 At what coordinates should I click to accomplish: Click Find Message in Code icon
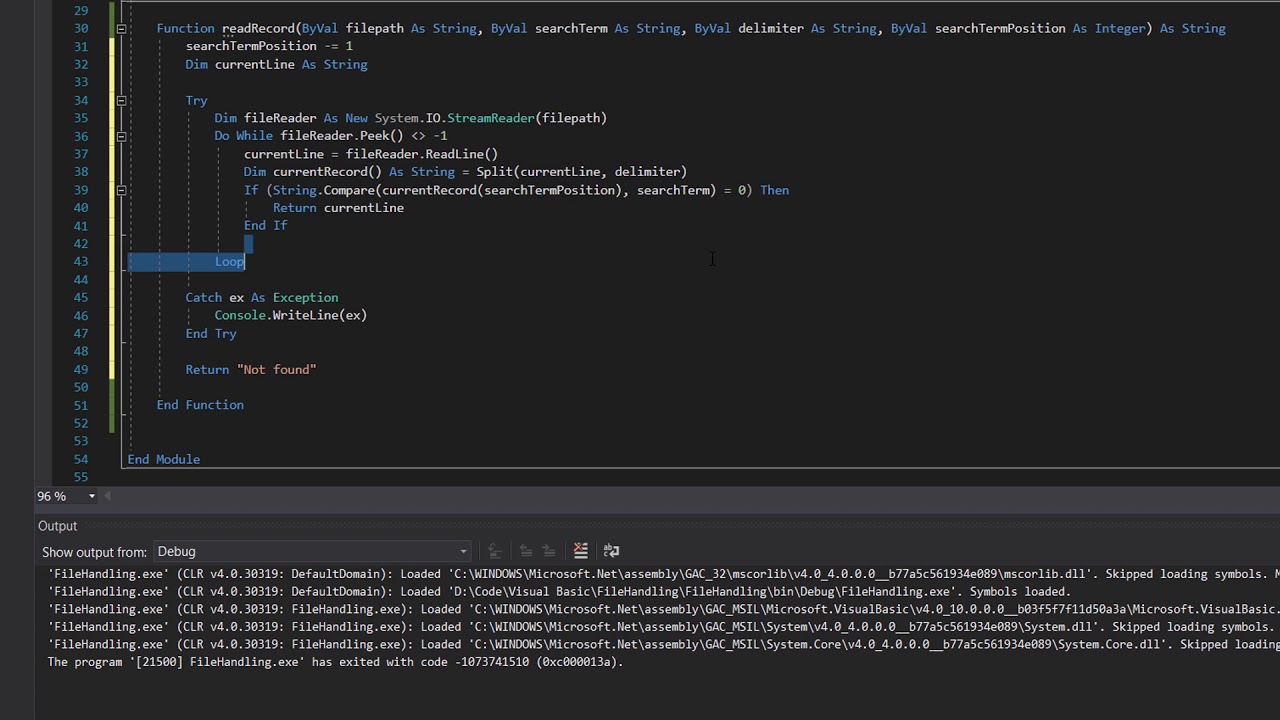494,551
